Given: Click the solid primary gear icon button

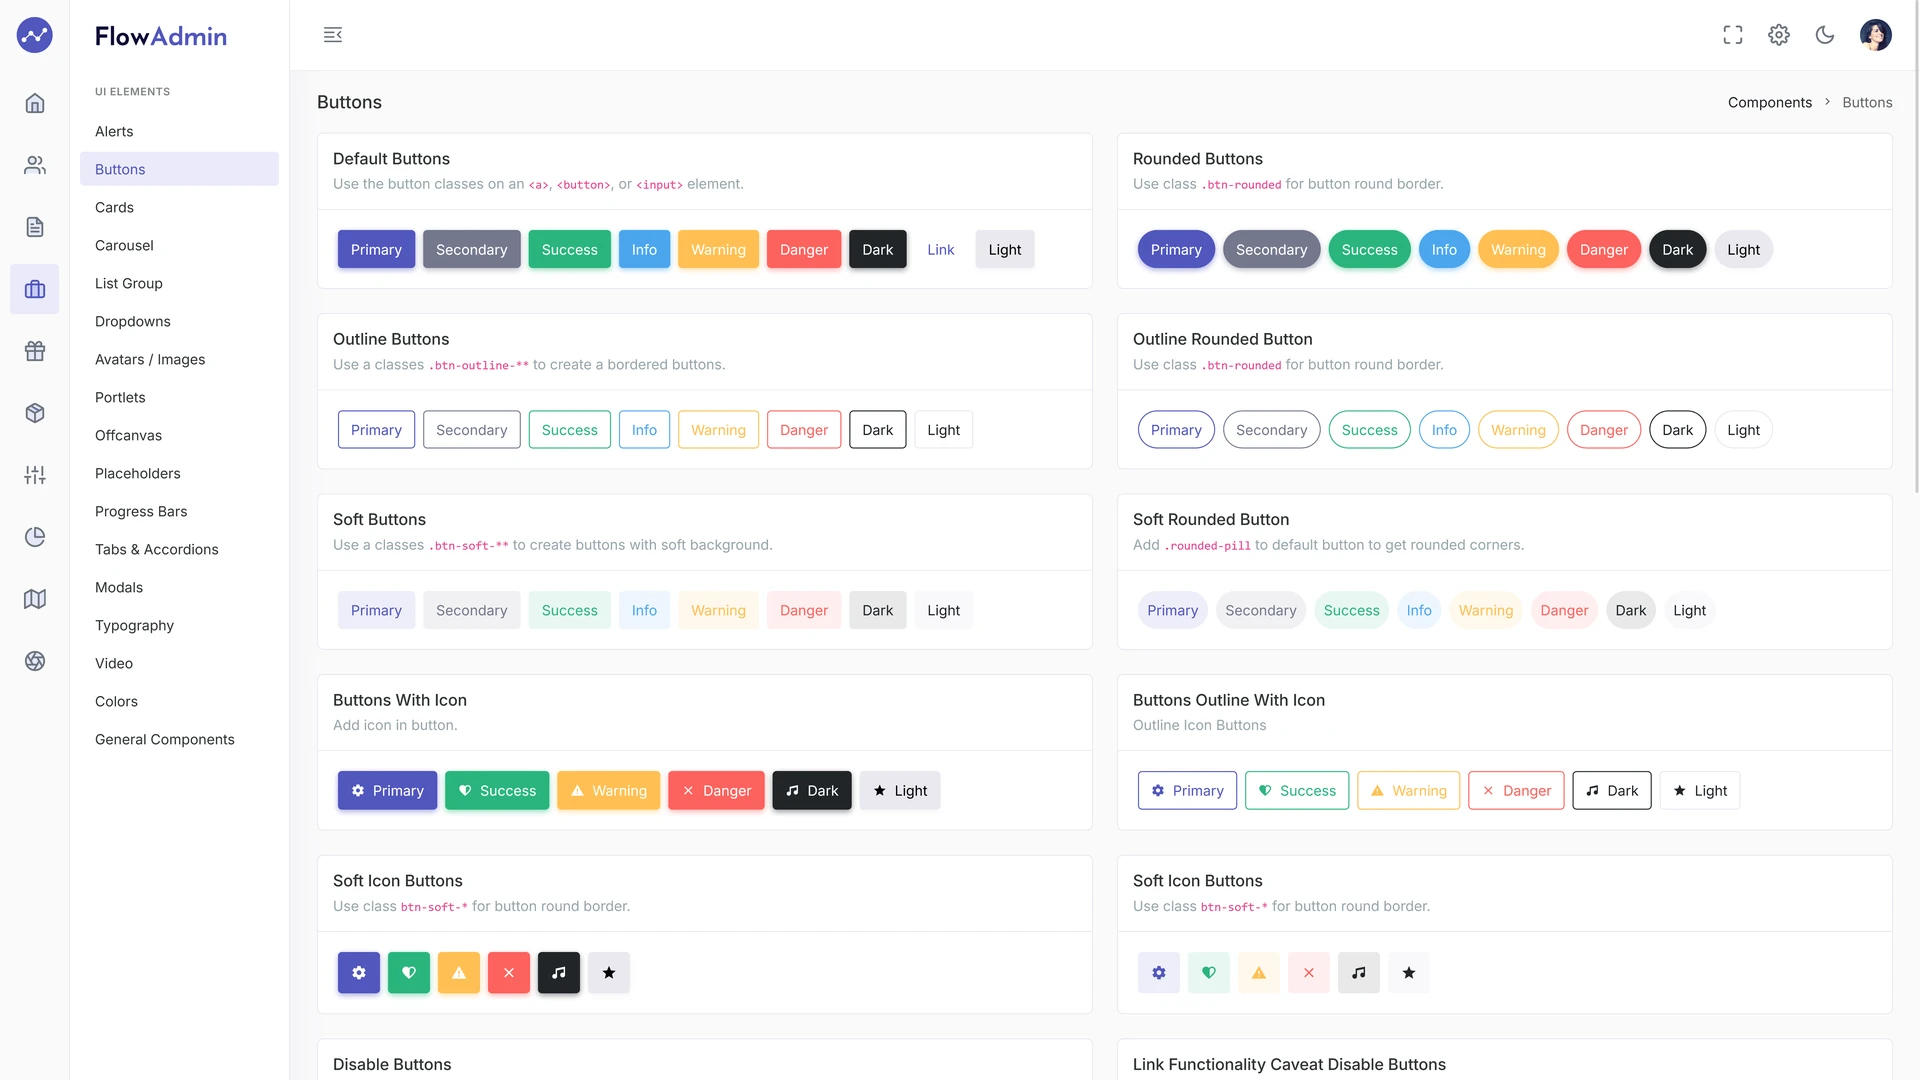Looking at the screenshot, I should [359, 972].
